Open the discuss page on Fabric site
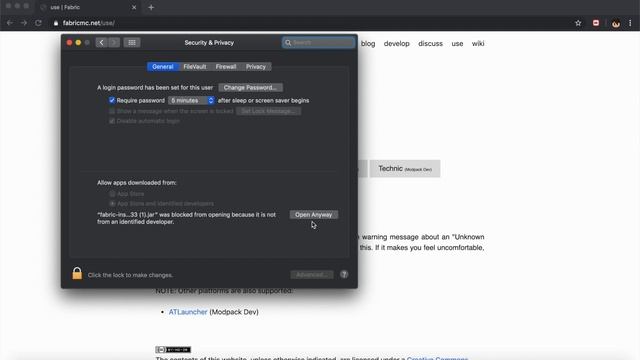Image resolution: width=640 pixels, height=360 pixels. 430,44
